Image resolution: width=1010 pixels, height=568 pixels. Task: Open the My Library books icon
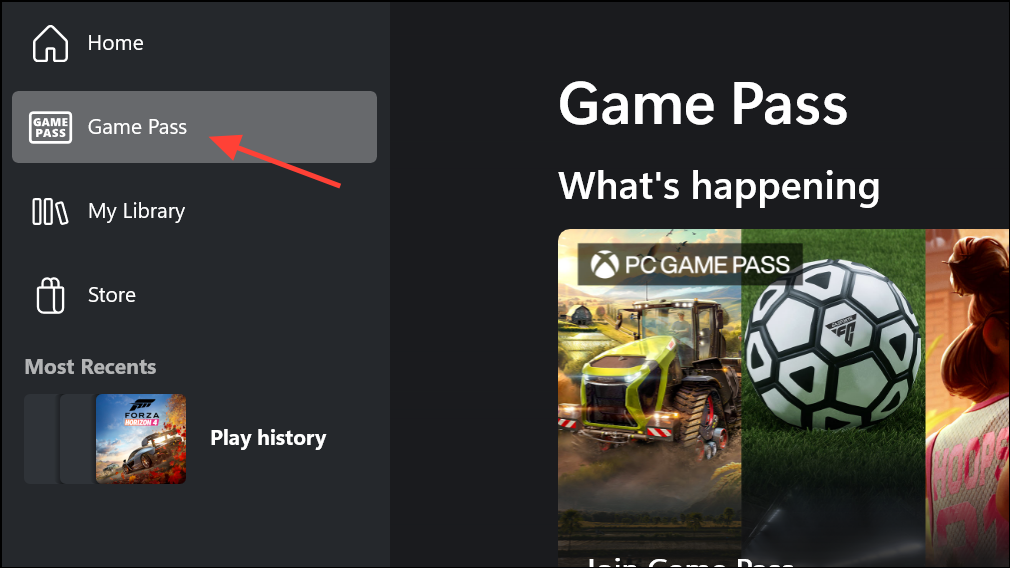[50, 211]
